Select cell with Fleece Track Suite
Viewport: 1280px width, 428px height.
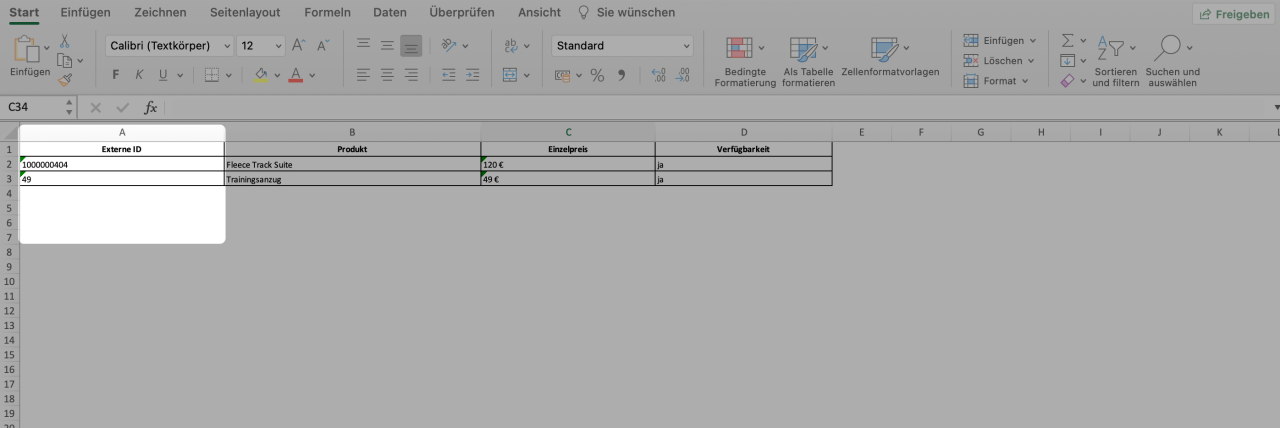click(x=352, y=164)
